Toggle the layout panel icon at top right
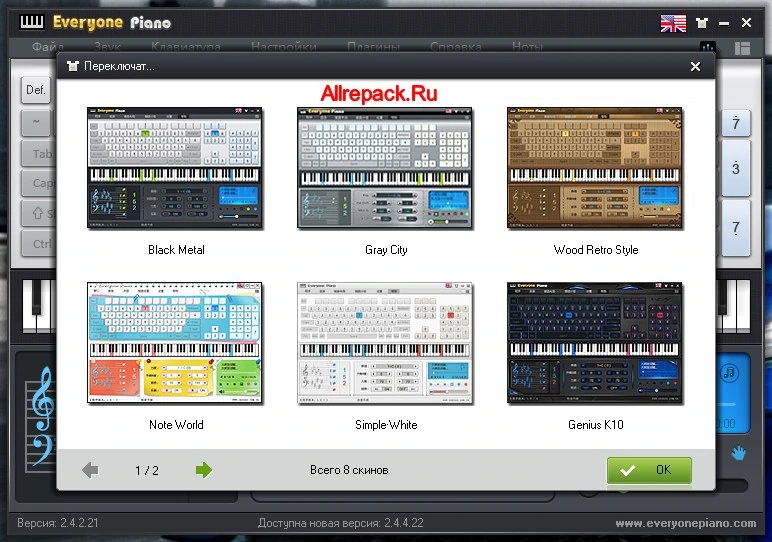The image size is (772, 542). click(742, 48)
